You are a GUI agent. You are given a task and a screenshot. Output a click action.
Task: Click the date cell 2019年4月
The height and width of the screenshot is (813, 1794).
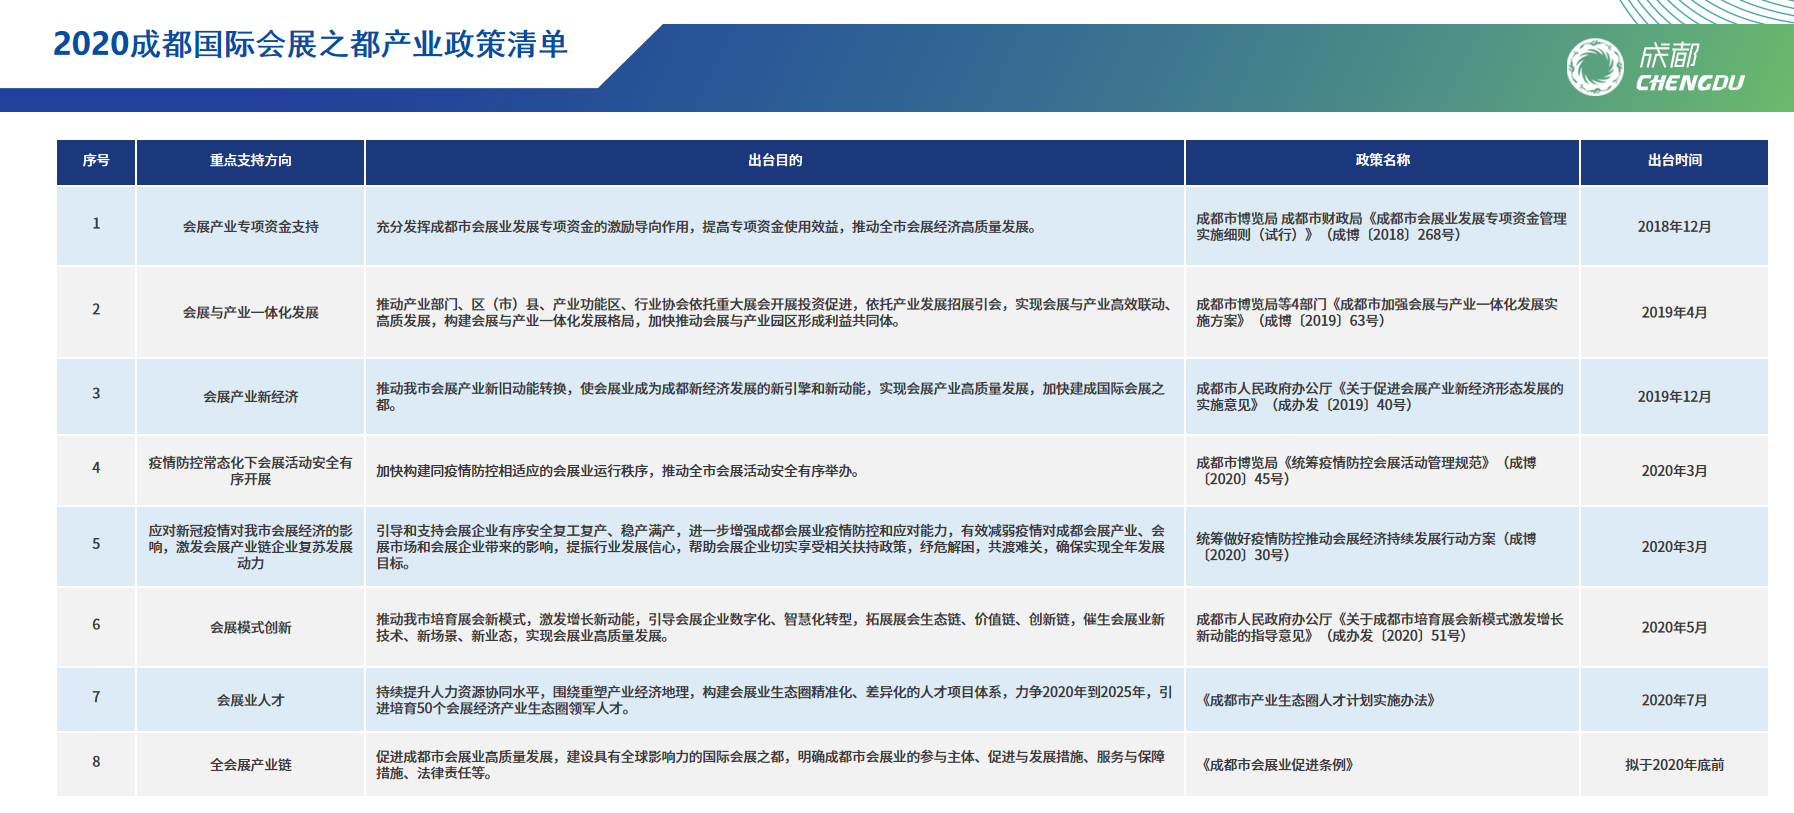coord(1675,312)
